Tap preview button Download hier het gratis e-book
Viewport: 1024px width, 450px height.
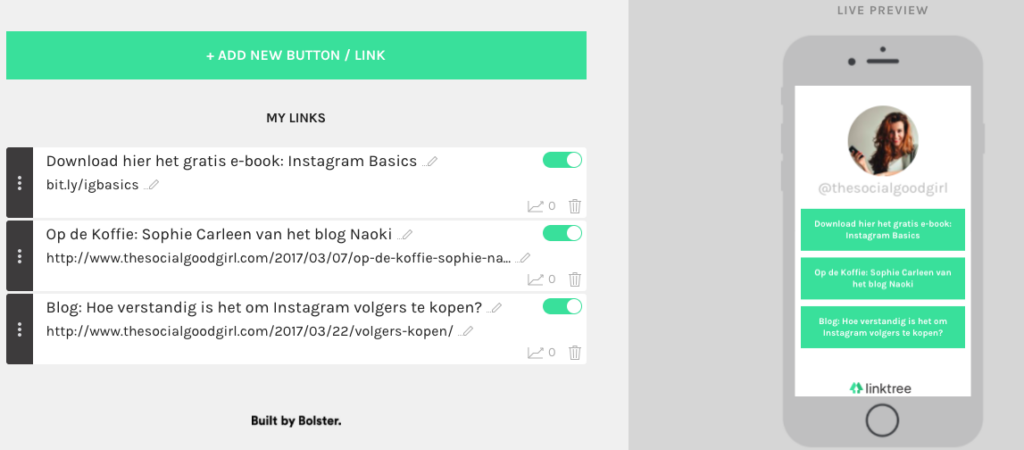coord(882,229)
